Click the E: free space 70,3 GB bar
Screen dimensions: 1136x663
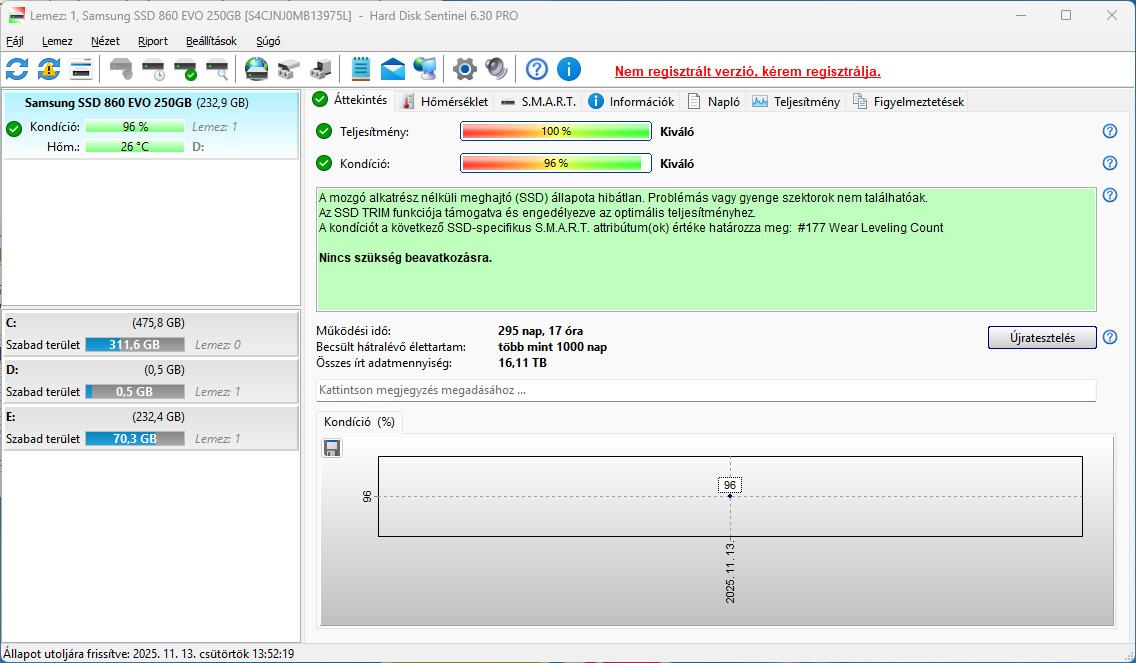pyautogui.click(x=135, y=438)
